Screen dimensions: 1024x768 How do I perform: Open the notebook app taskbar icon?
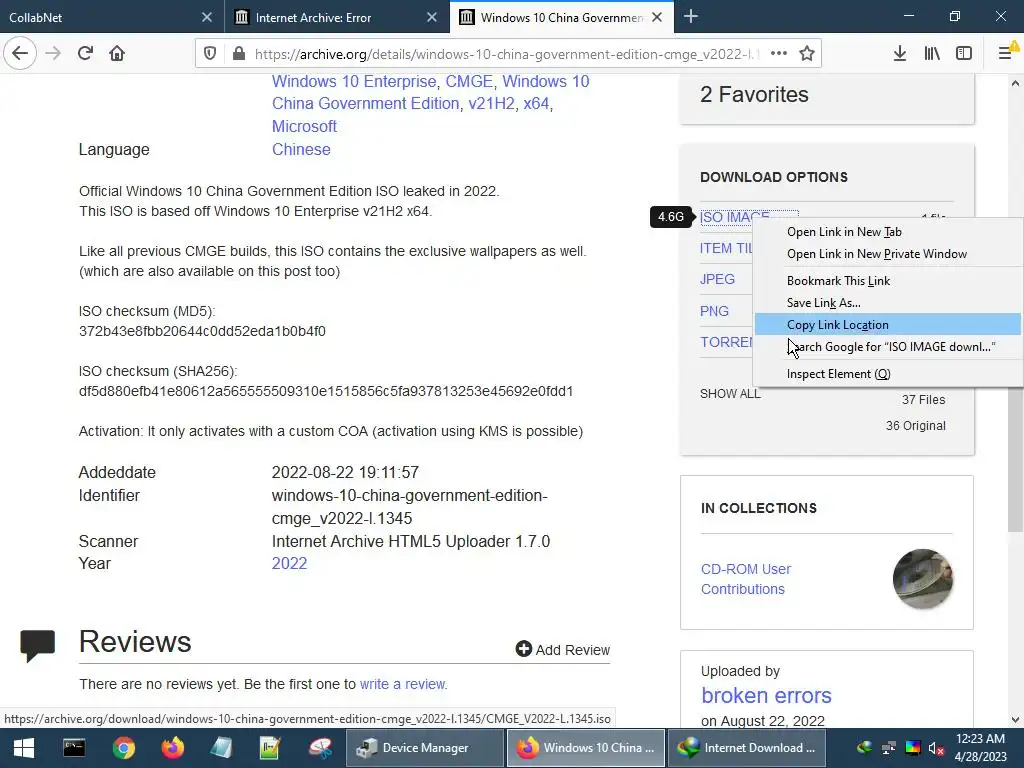coord(221,748)
